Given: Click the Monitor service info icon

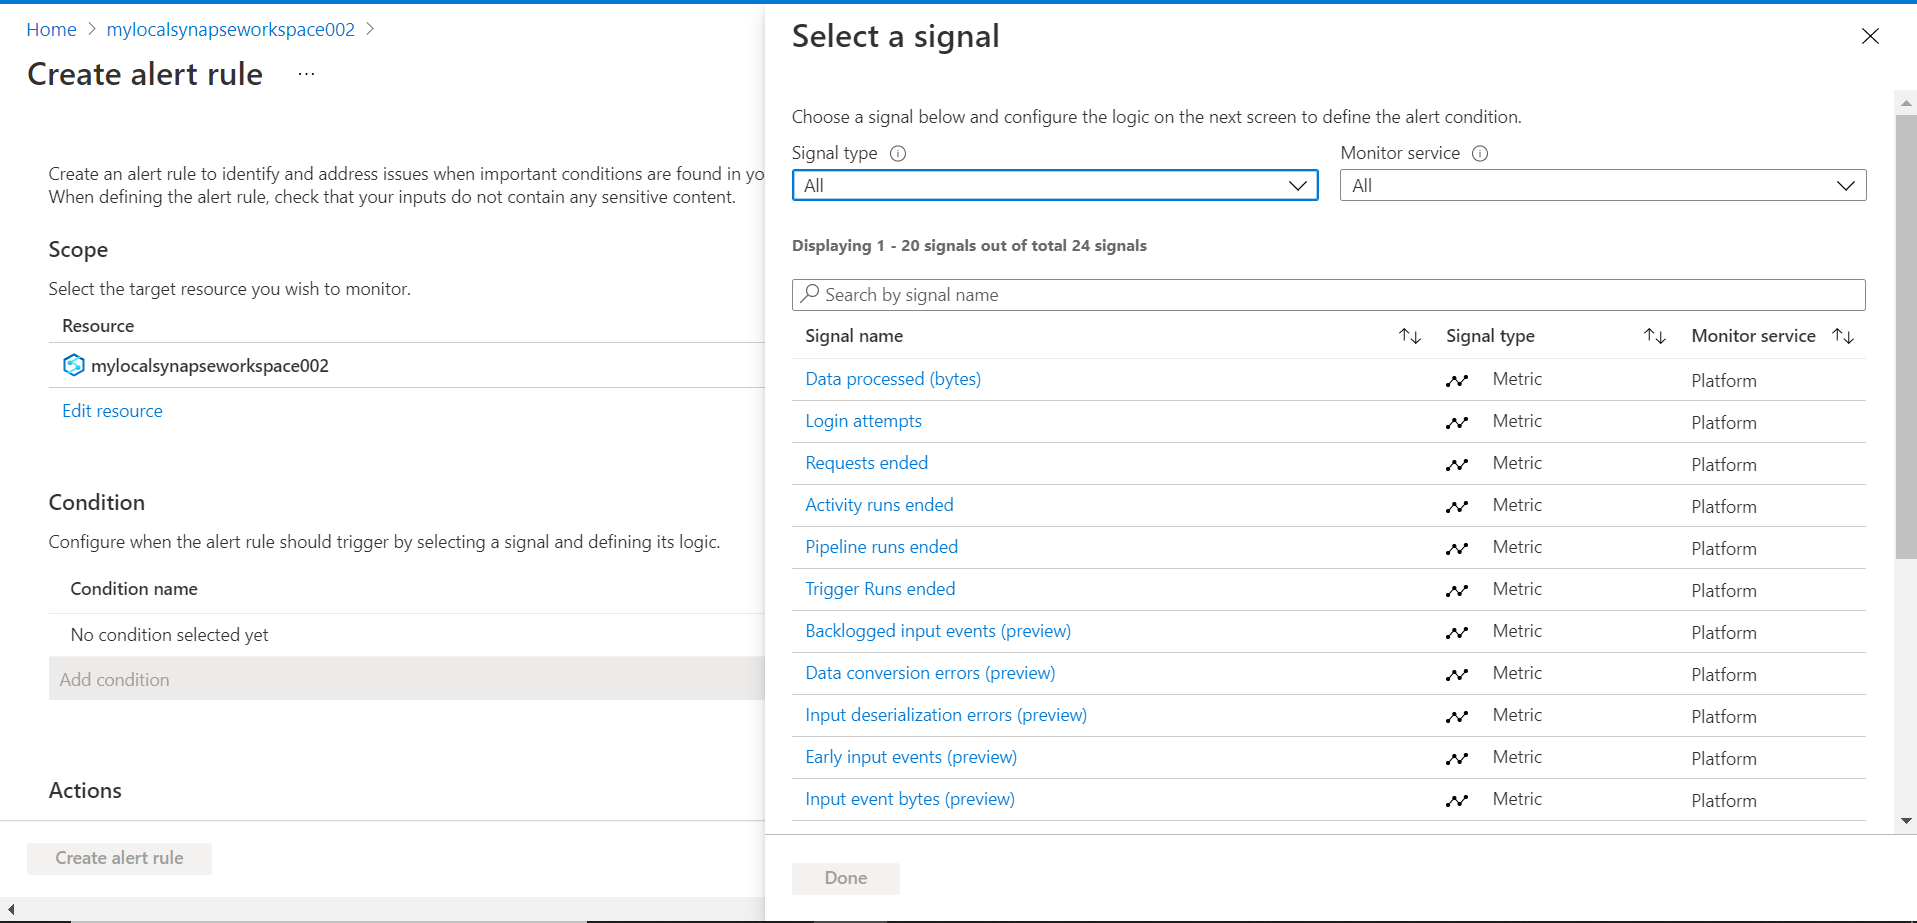Looking at the screenshot, I should 1480,154.
